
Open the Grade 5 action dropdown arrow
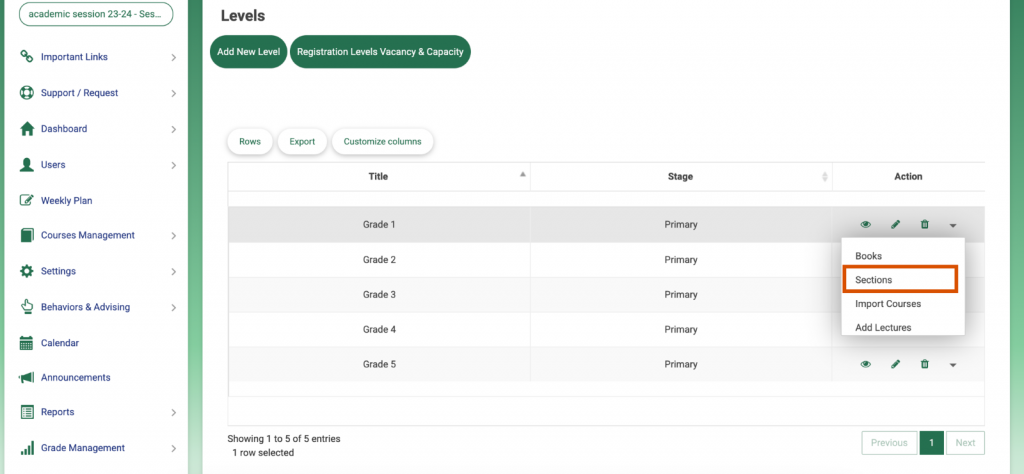pyautogui.click(x=953, y=365)
